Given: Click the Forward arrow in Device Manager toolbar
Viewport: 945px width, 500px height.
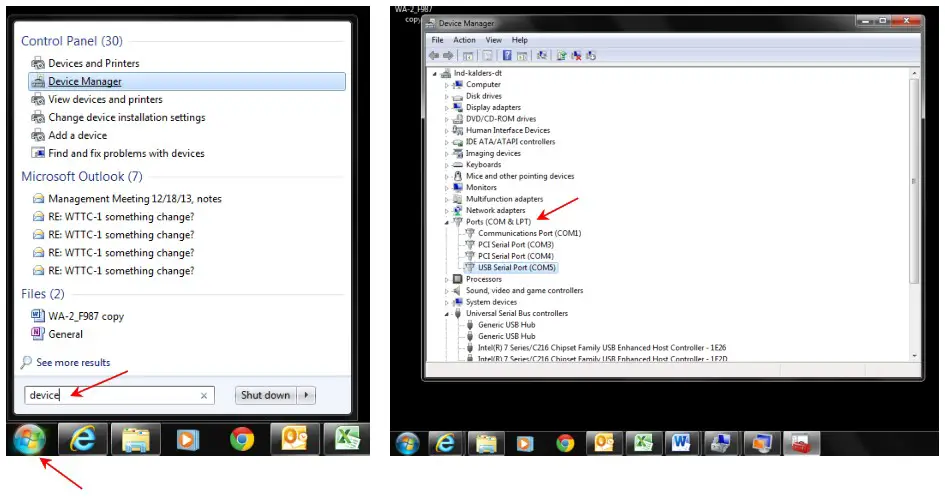Looking at the screenshot, I should click(448, 55).
